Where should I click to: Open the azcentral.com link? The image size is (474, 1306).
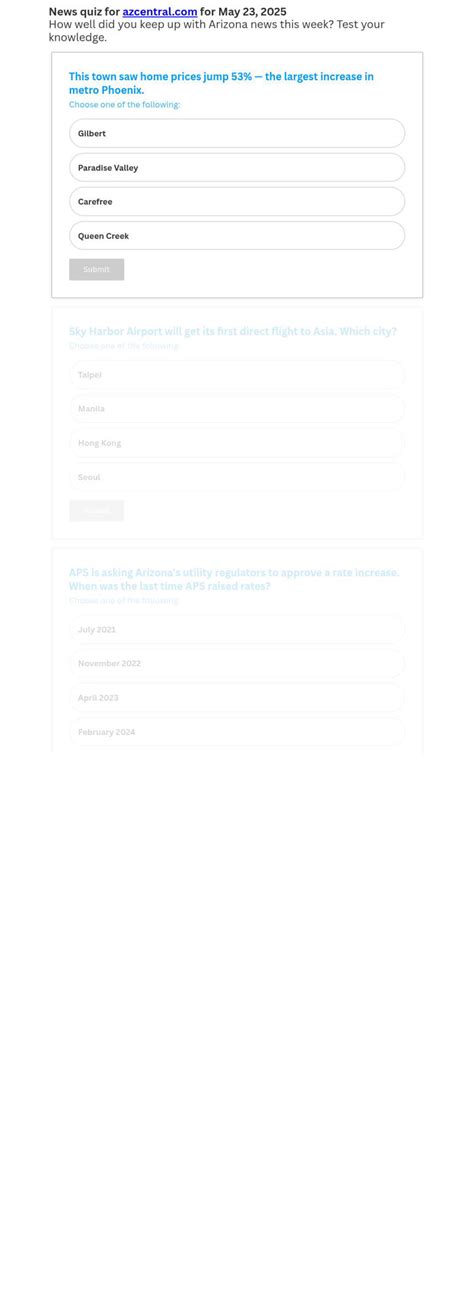click(x=160, y=12)
